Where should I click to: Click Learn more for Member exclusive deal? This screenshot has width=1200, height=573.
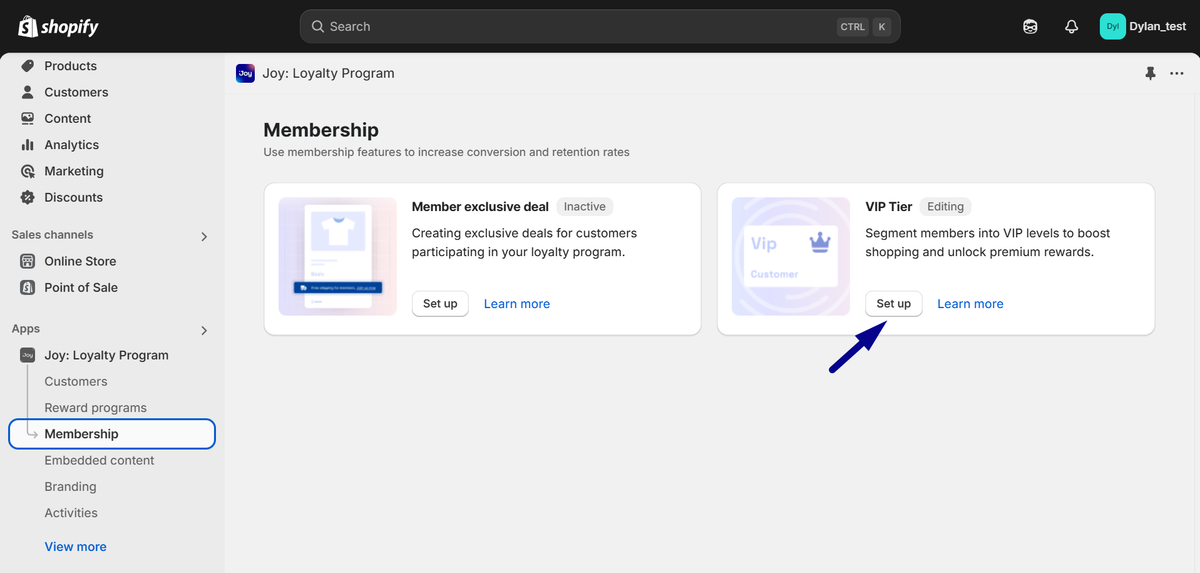(x=516, y=304)
